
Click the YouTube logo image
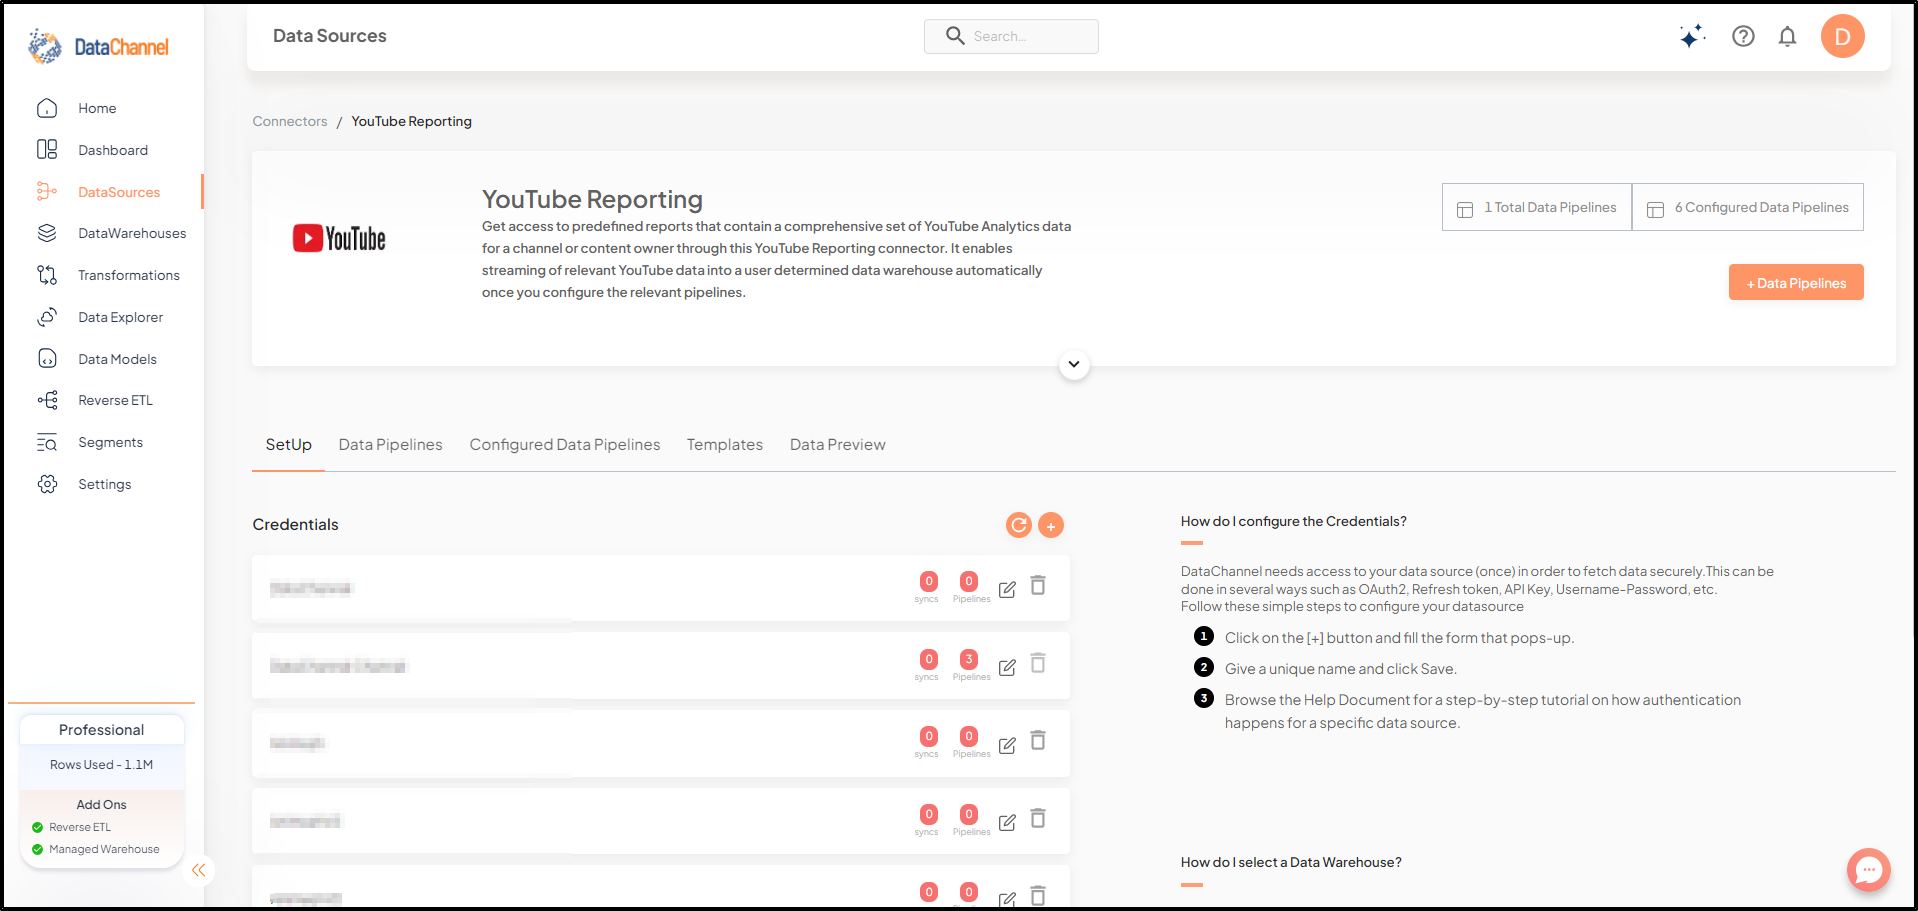(339, 238)
